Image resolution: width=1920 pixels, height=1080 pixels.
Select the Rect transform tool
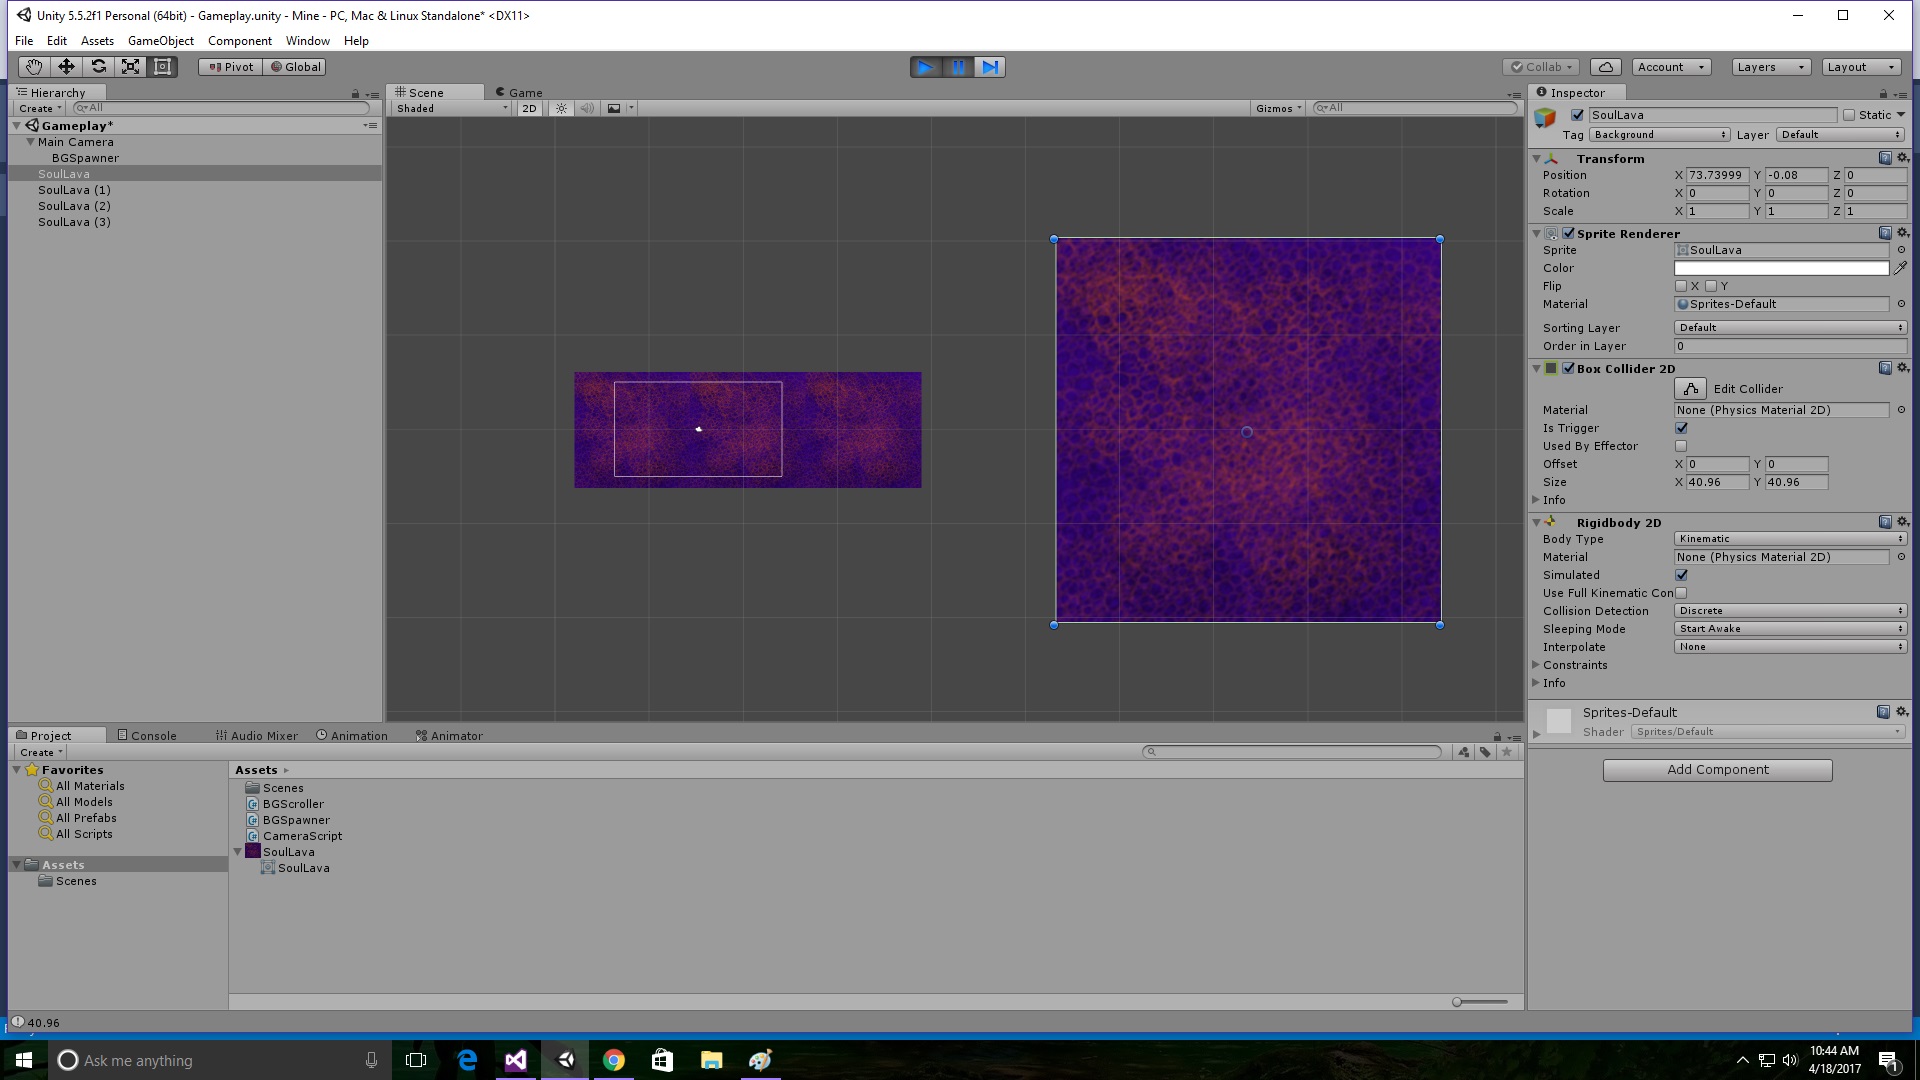coord(163,66)
